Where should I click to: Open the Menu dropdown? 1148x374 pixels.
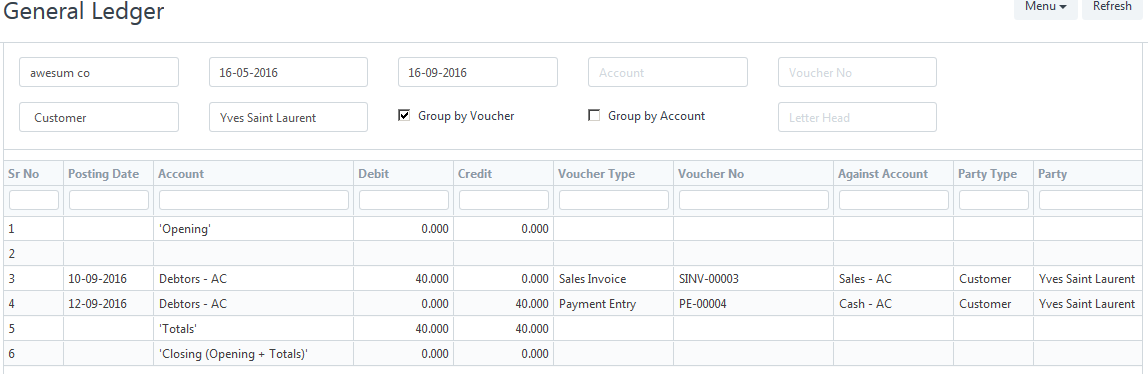pyautogui.click(x=1045, y=7)
